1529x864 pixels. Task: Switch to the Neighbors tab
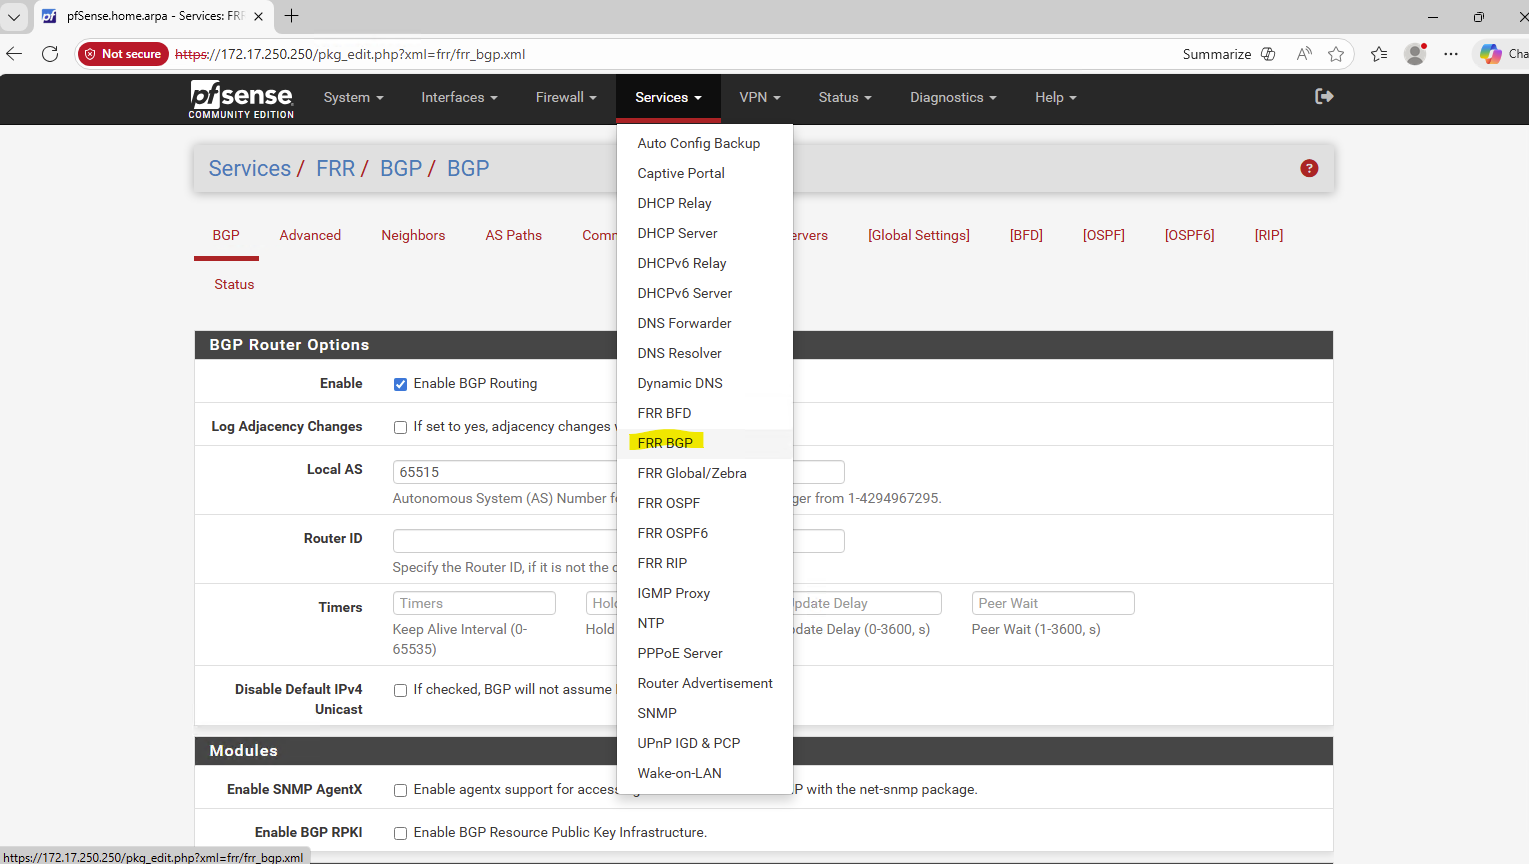[413, 235]
